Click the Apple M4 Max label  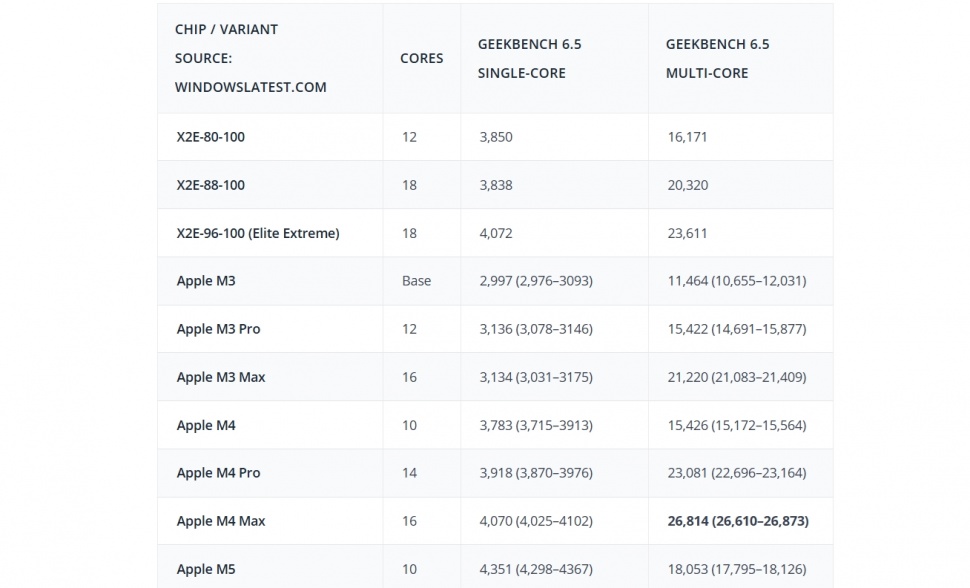223,520
